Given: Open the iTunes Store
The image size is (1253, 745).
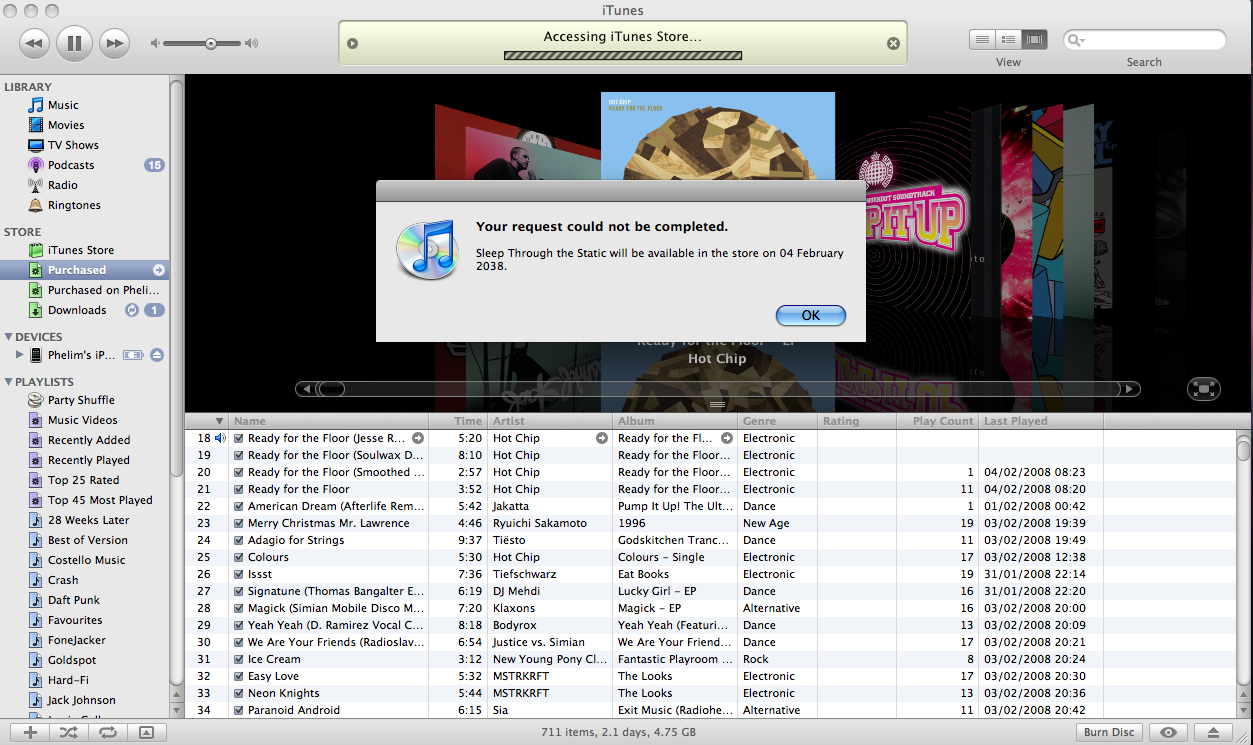Looking at the screenshot, I should [x=81, y=250].
